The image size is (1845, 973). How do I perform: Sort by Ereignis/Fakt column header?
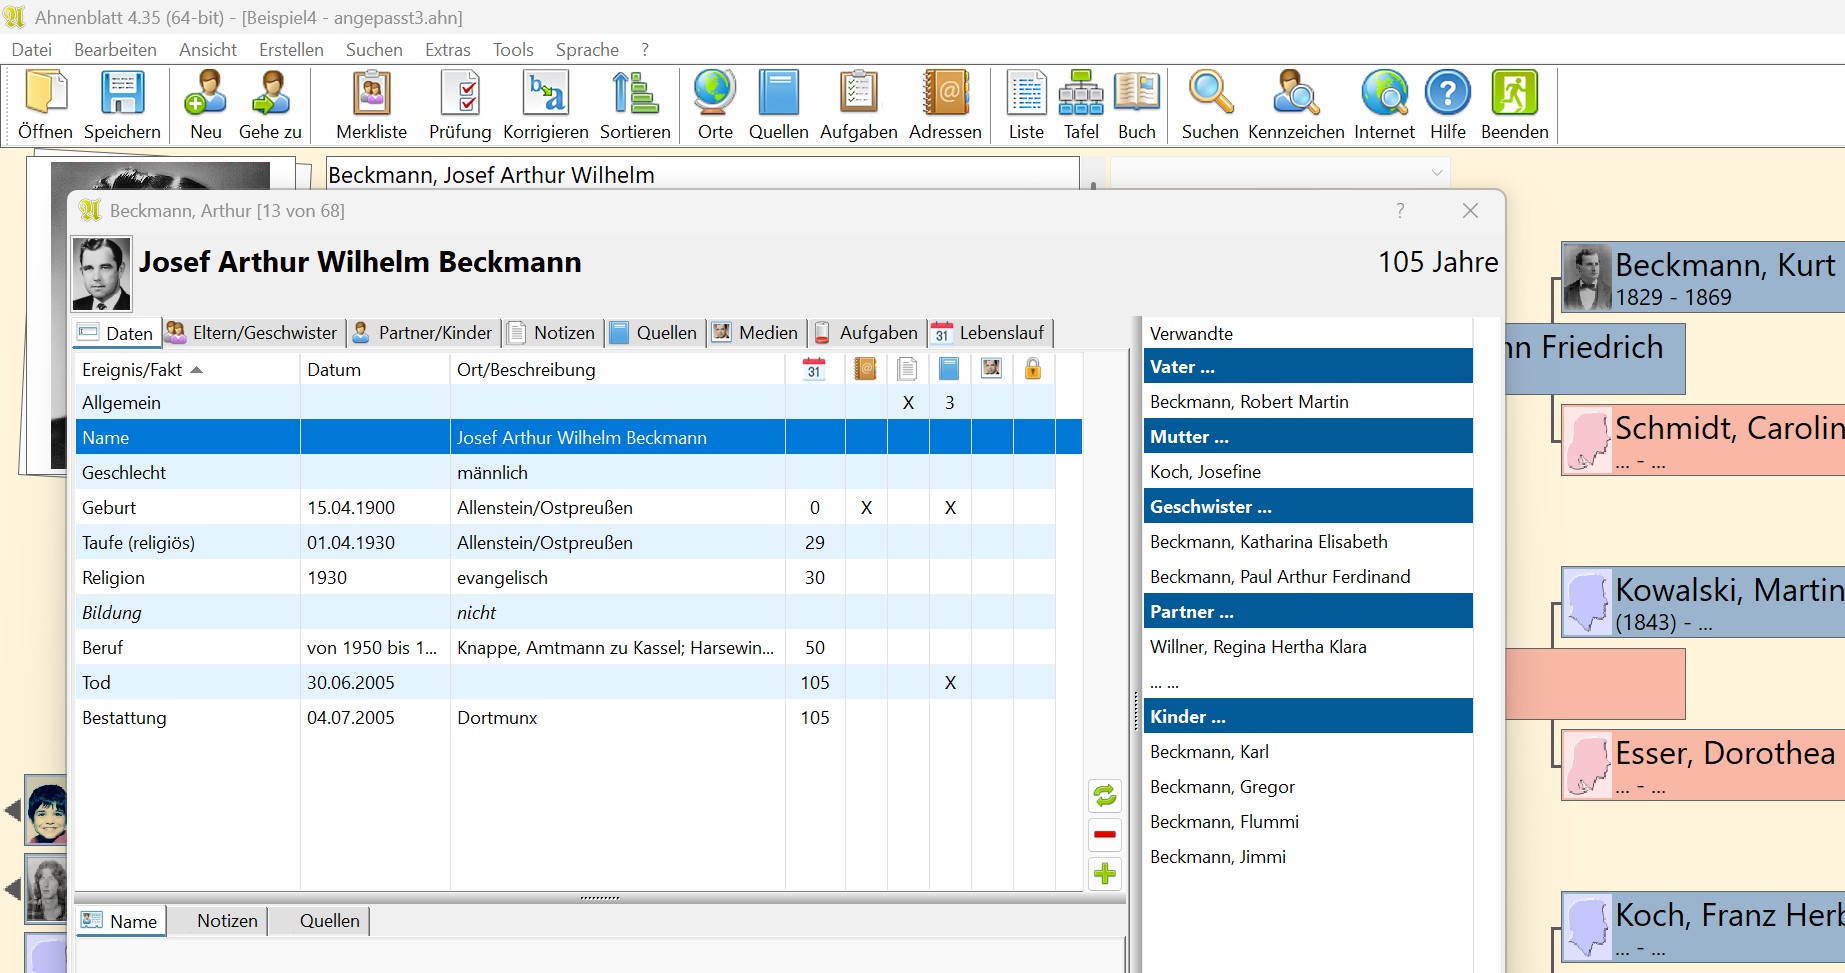tap(132, 370)
